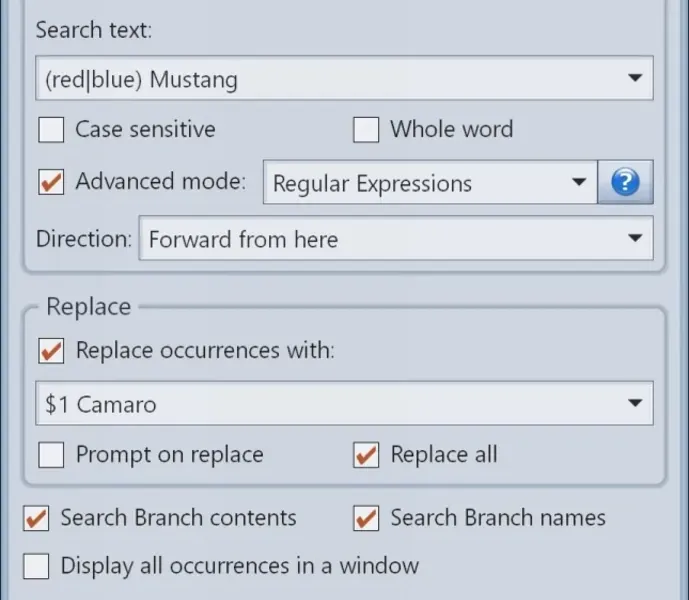Expand the replacement text history dropdown
Image resolution: width=689 pixels, height=600 pixels.
tap(634, 404)
